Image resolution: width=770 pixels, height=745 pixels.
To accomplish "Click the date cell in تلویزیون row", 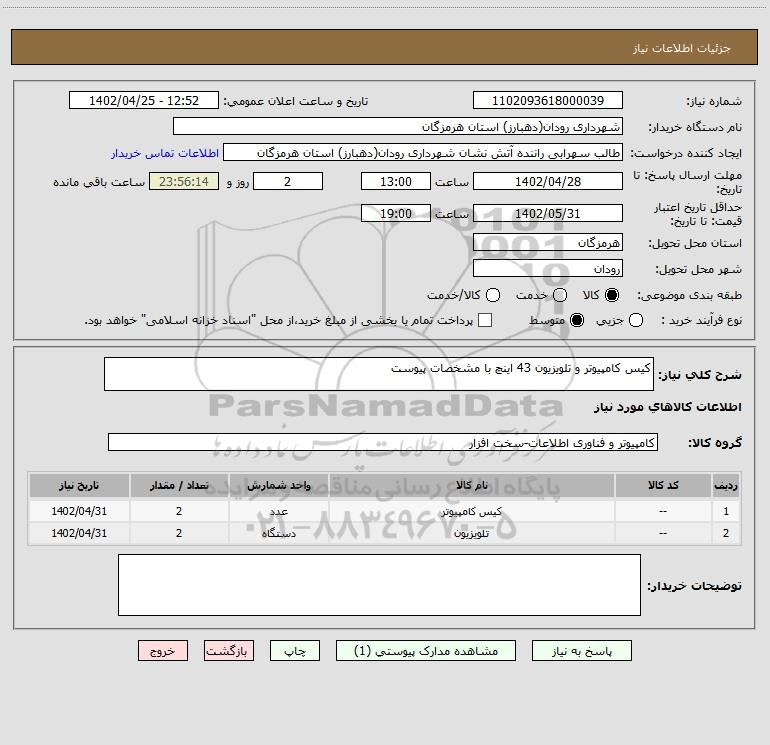I will click(x=79, y=533).
